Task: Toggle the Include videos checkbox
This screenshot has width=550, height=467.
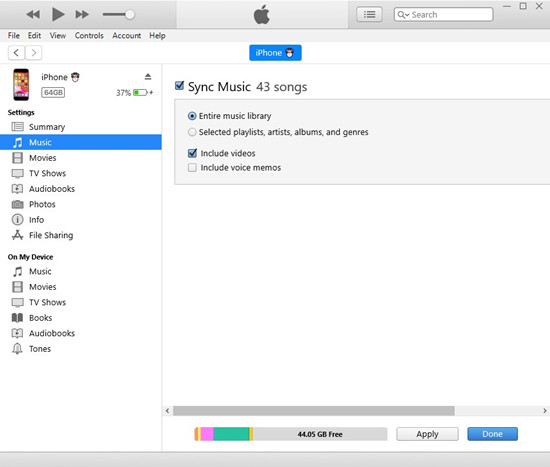Action: click(192, 153)
